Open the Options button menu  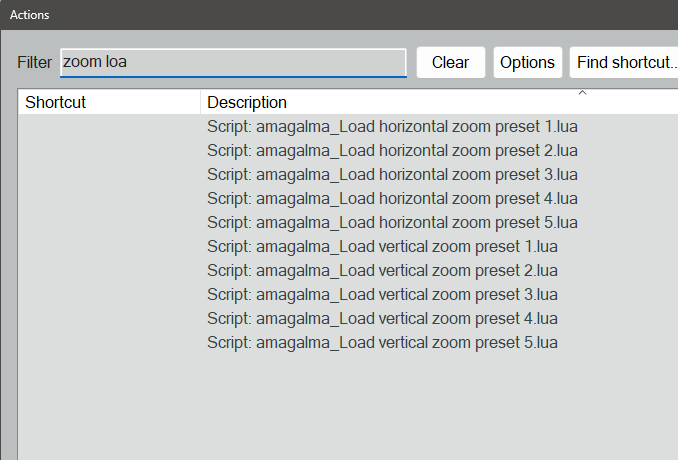click(527, 62)
